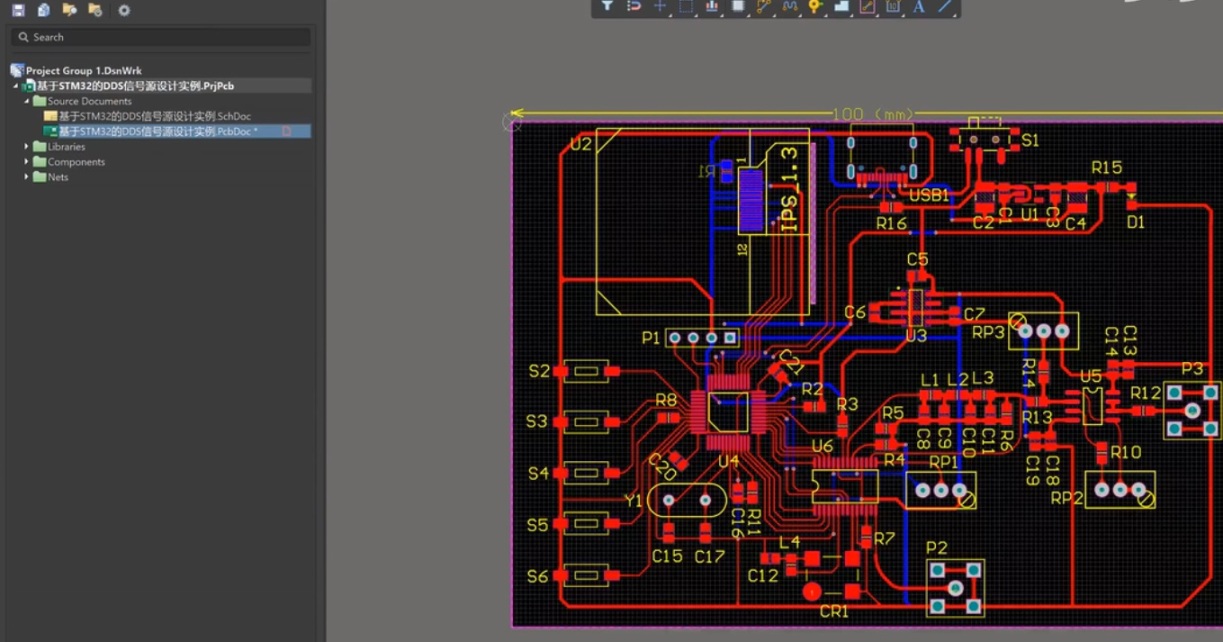Select the place line tool
Image resolution: width=1223 pixels, height=642 pixels.
coord(945,6)
